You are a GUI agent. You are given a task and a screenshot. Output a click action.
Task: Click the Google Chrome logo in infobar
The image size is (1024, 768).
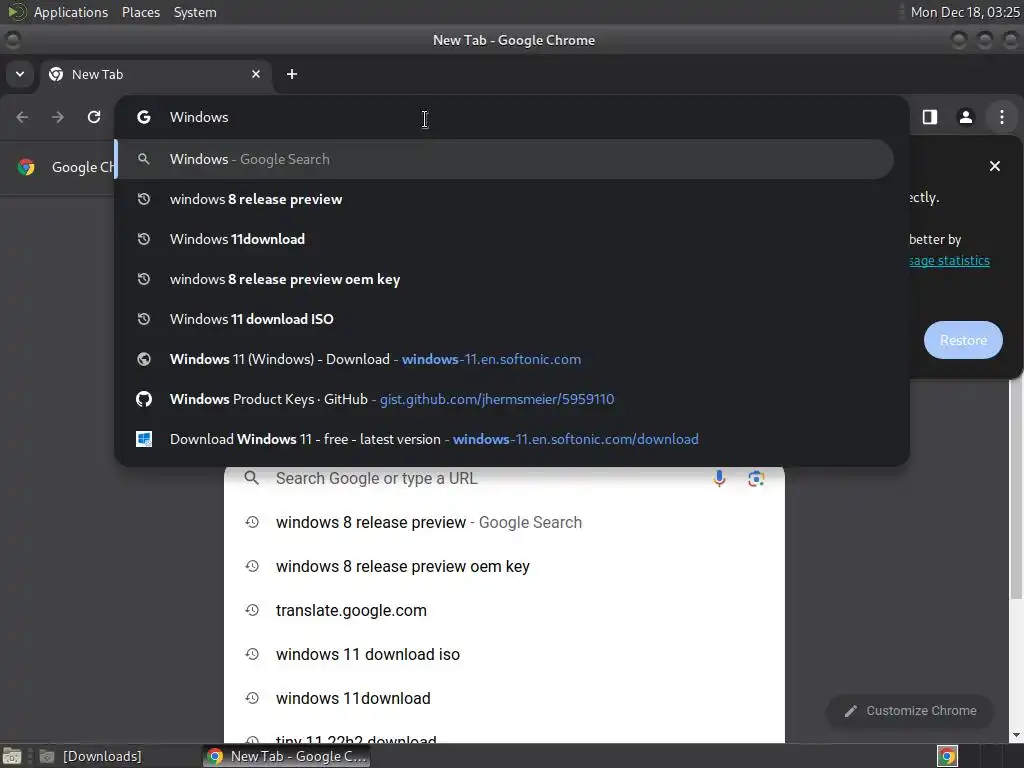[26, 167]
